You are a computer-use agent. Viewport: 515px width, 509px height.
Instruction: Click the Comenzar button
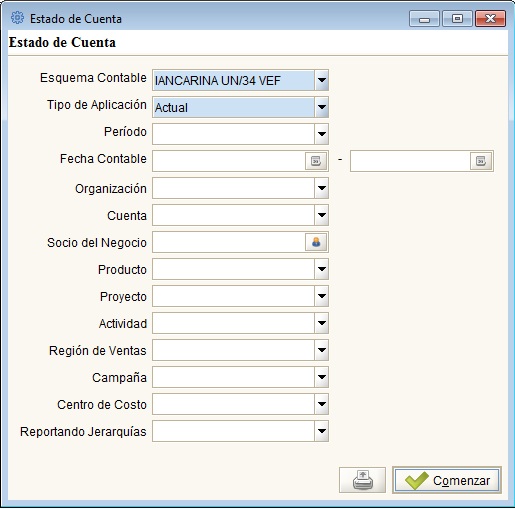(x=447, y=480)
